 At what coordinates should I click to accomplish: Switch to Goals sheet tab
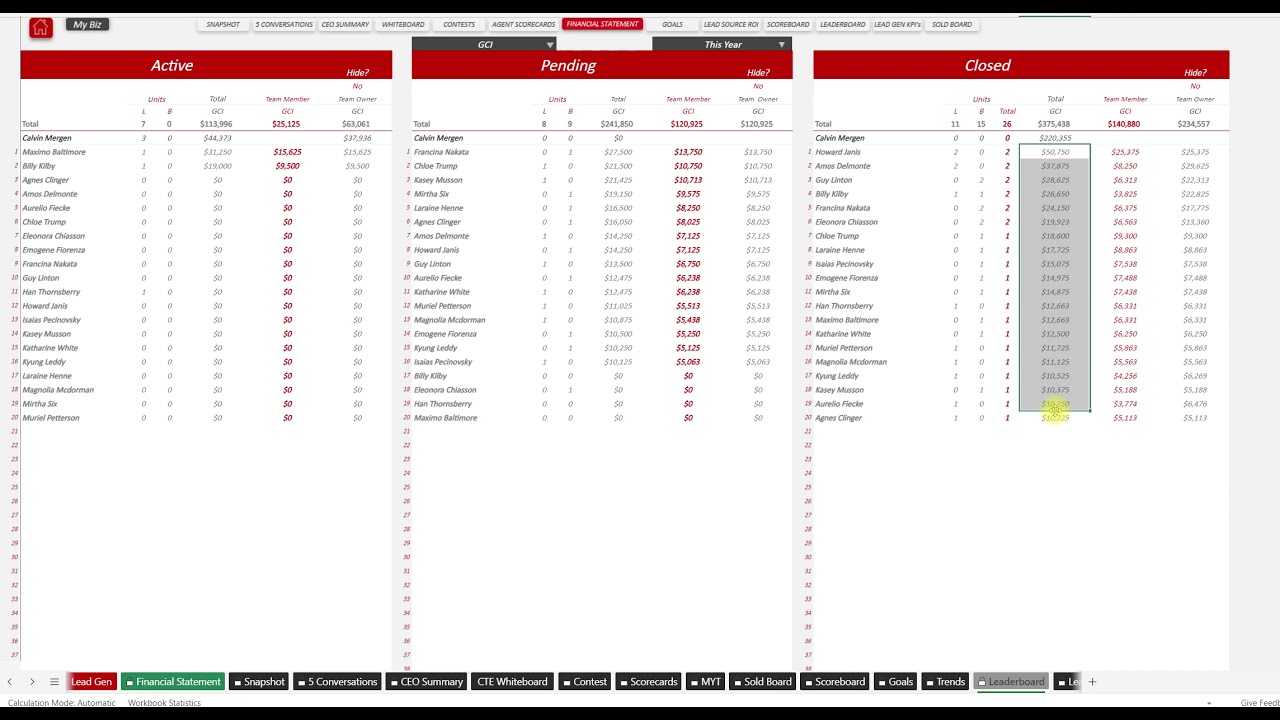pyautogui.click(x=895, y=682)
